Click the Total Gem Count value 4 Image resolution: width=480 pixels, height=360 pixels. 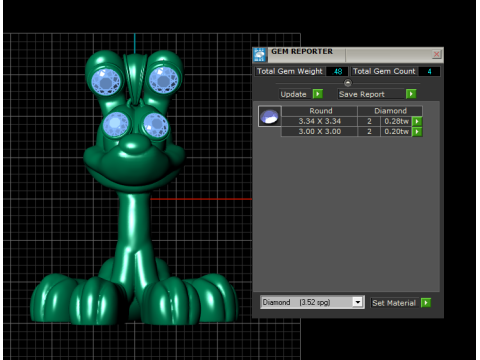click(x=429, y=71)
